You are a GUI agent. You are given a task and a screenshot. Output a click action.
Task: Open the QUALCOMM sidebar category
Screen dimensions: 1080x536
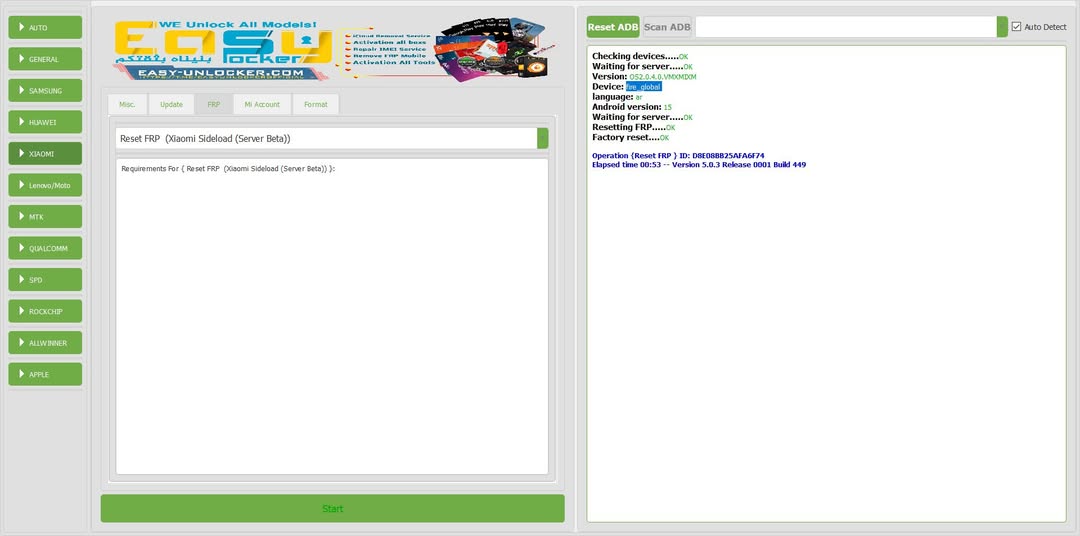pos(45,248)
